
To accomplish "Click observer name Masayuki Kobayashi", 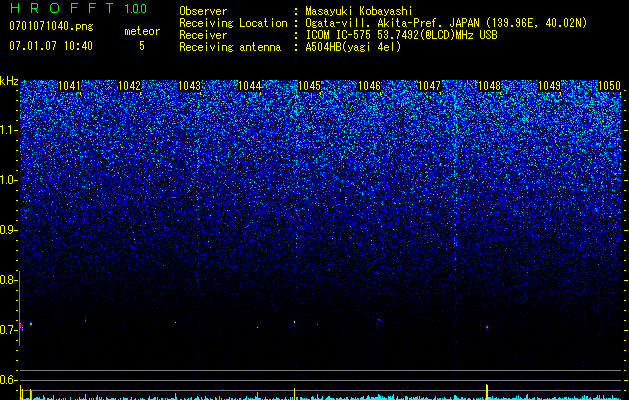I will (359, 11).
